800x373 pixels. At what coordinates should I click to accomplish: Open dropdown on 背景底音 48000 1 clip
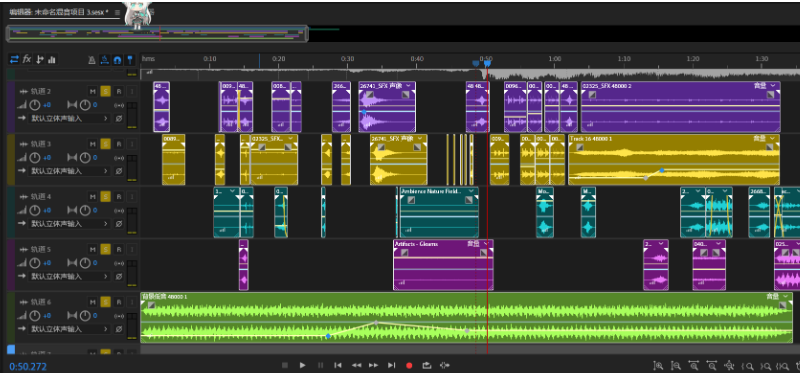click(x=786, y=296)
